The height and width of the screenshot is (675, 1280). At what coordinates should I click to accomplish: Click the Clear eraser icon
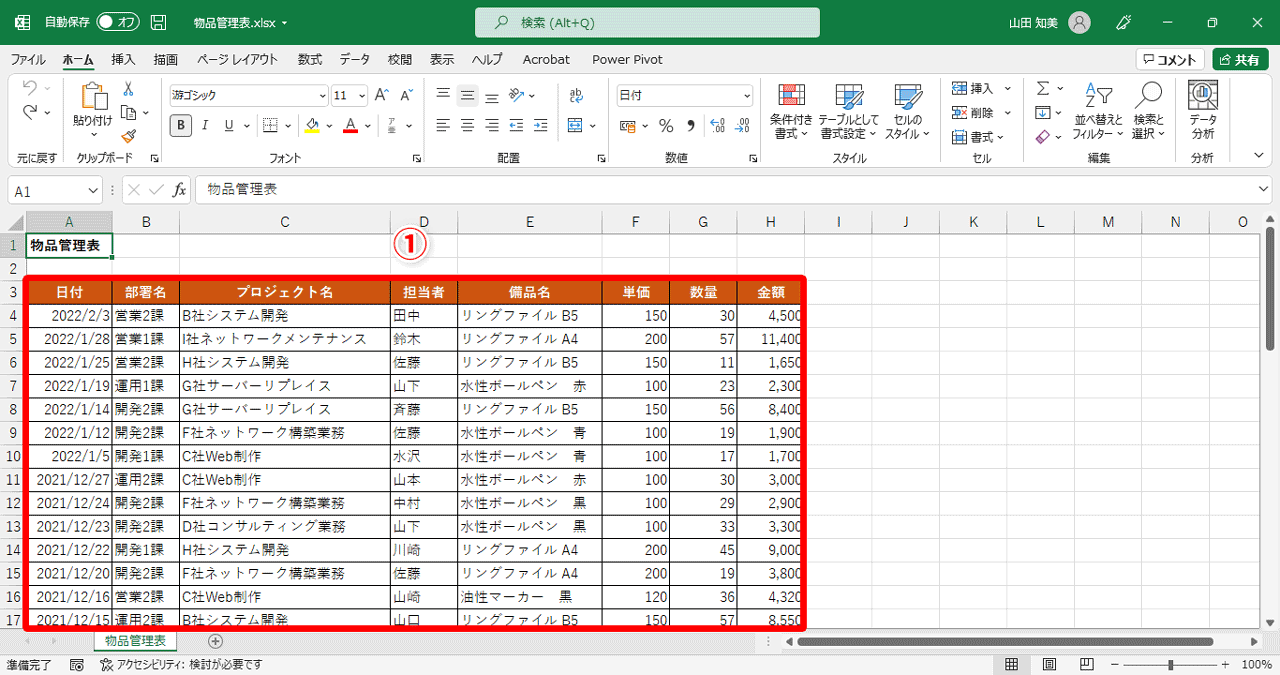(1043, 137)
